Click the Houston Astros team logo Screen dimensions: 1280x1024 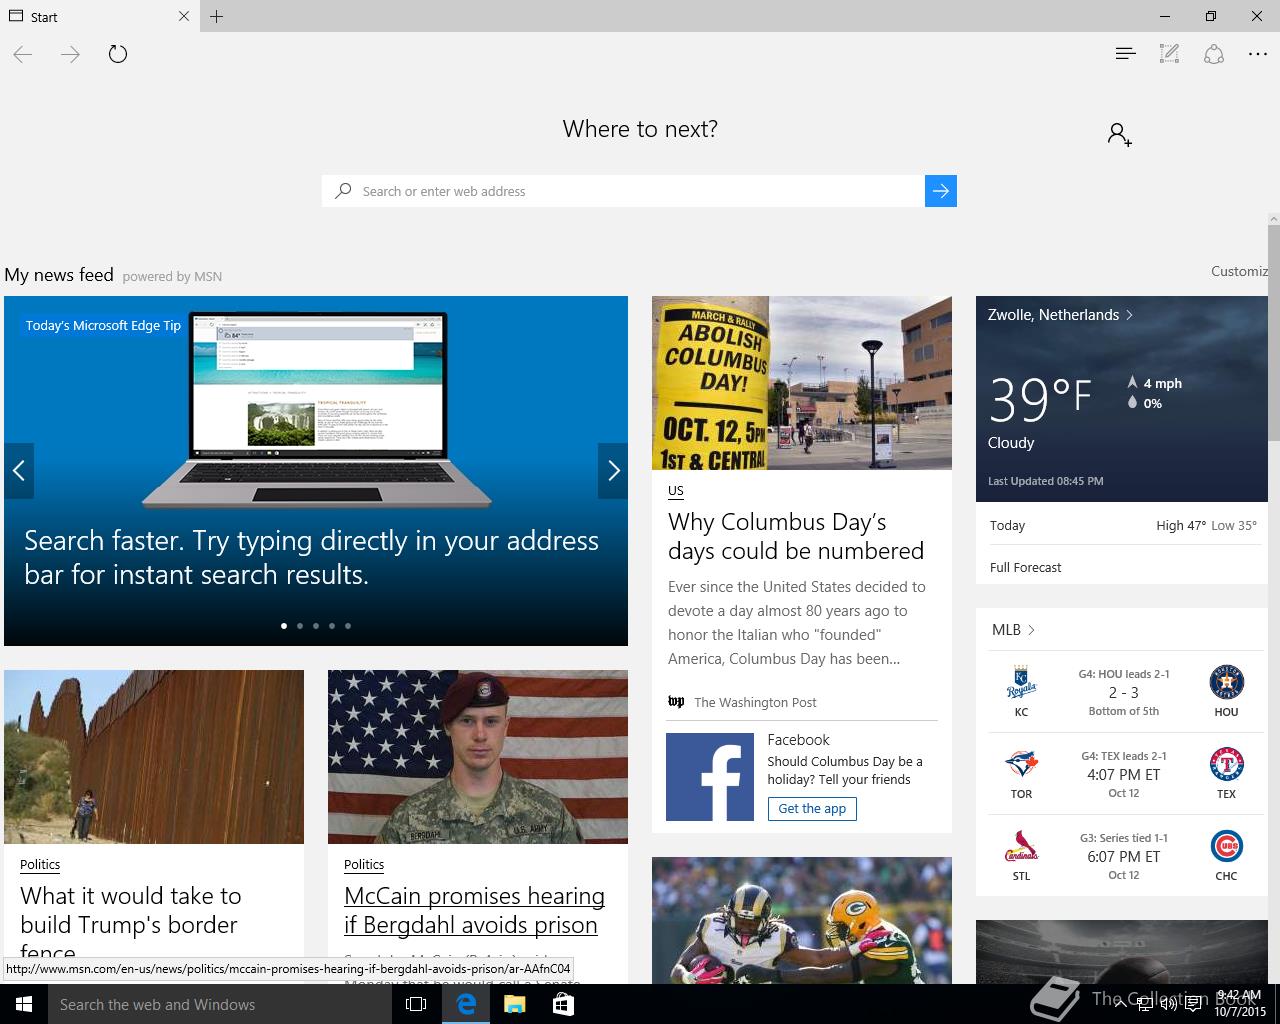[1226, 683]
